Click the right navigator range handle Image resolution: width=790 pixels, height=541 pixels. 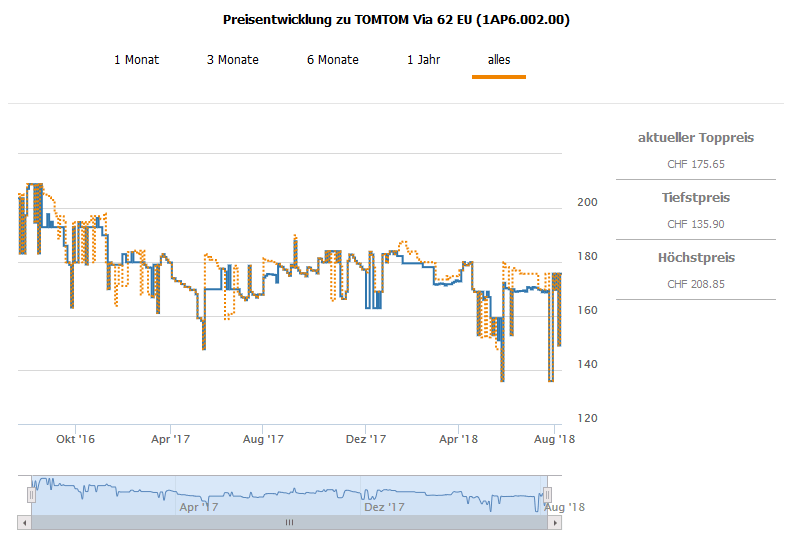tap(548, 495)
